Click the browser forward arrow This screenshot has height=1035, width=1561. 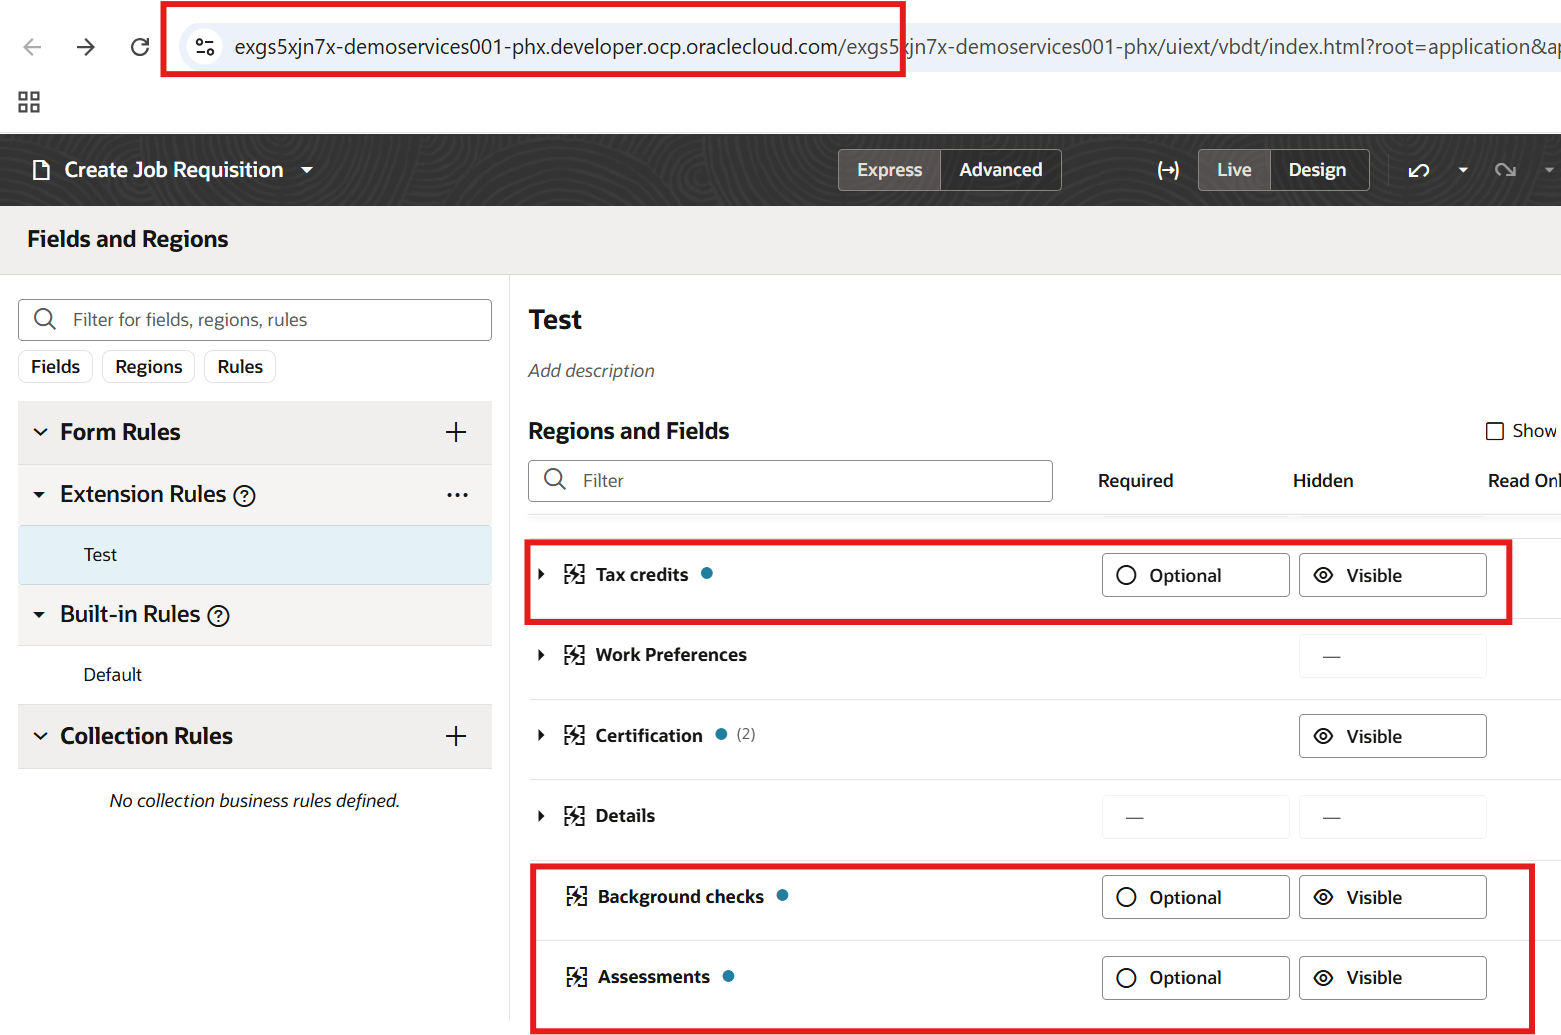[86, 47]
